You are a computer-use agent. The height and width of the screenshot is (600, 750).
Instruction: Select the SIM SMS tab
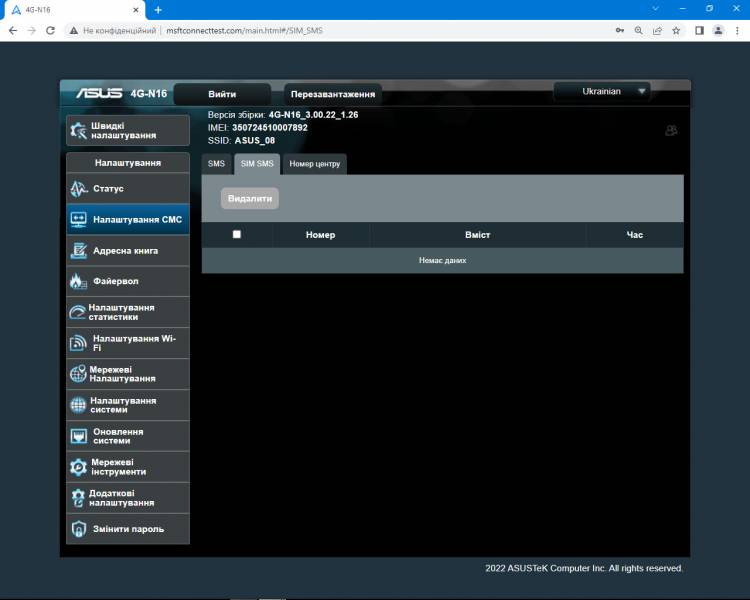coord(257,164)
